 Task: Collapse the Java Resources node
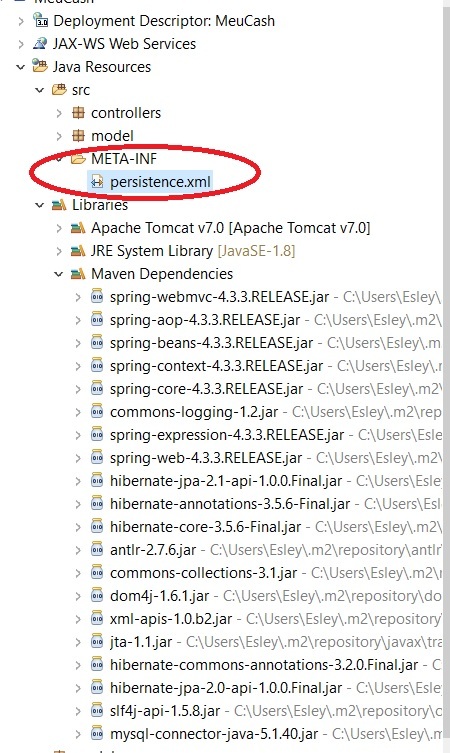click(x=20, y=67)
